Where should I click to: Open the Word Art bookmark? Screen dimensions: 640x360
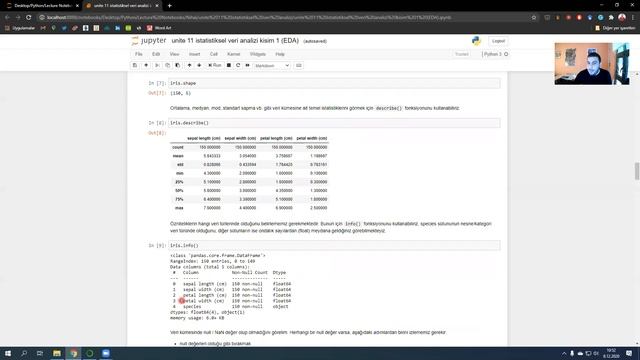159,28
